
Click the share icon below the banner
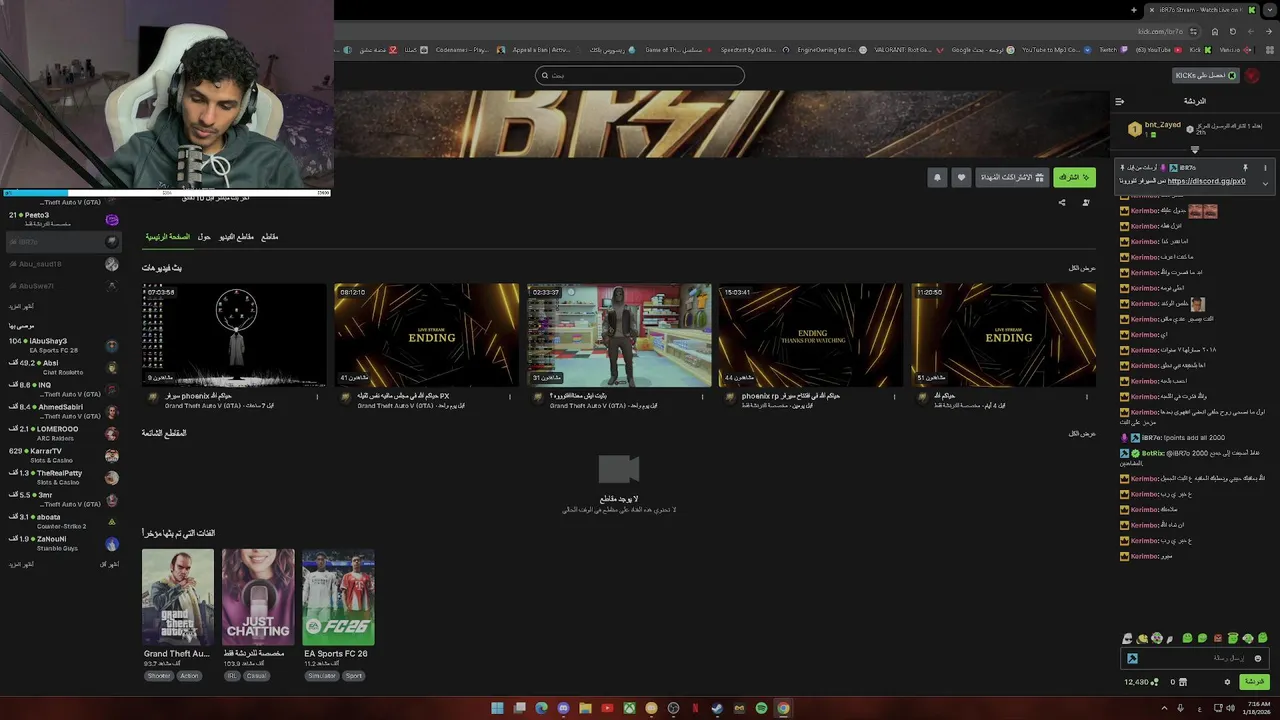(1062, 203)
